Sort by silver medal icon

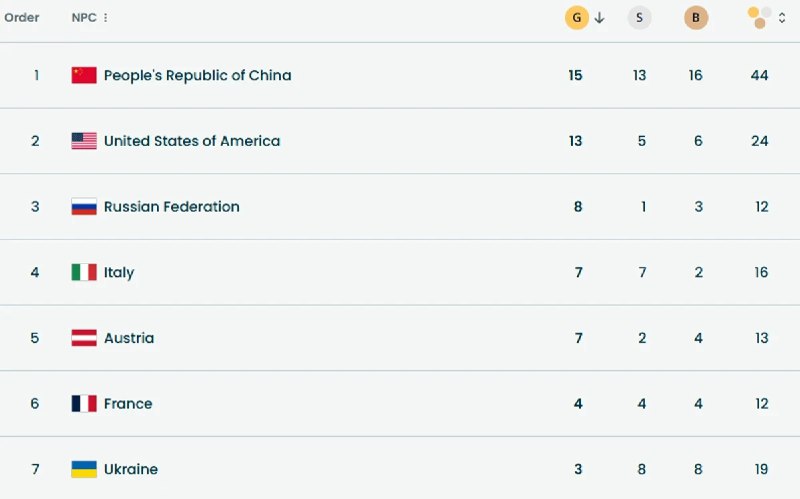[x=640, y=17]
